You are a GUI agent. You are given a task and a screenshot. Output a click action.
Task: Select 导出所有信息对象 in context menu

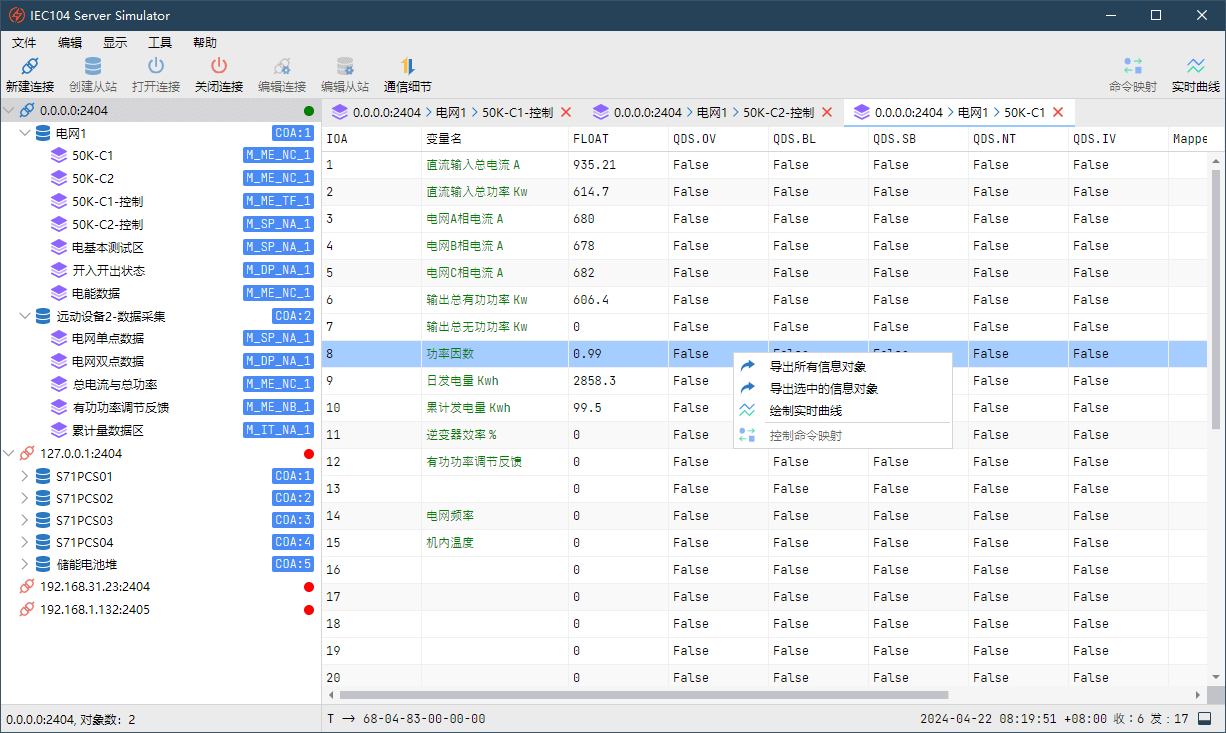point(817,367)
